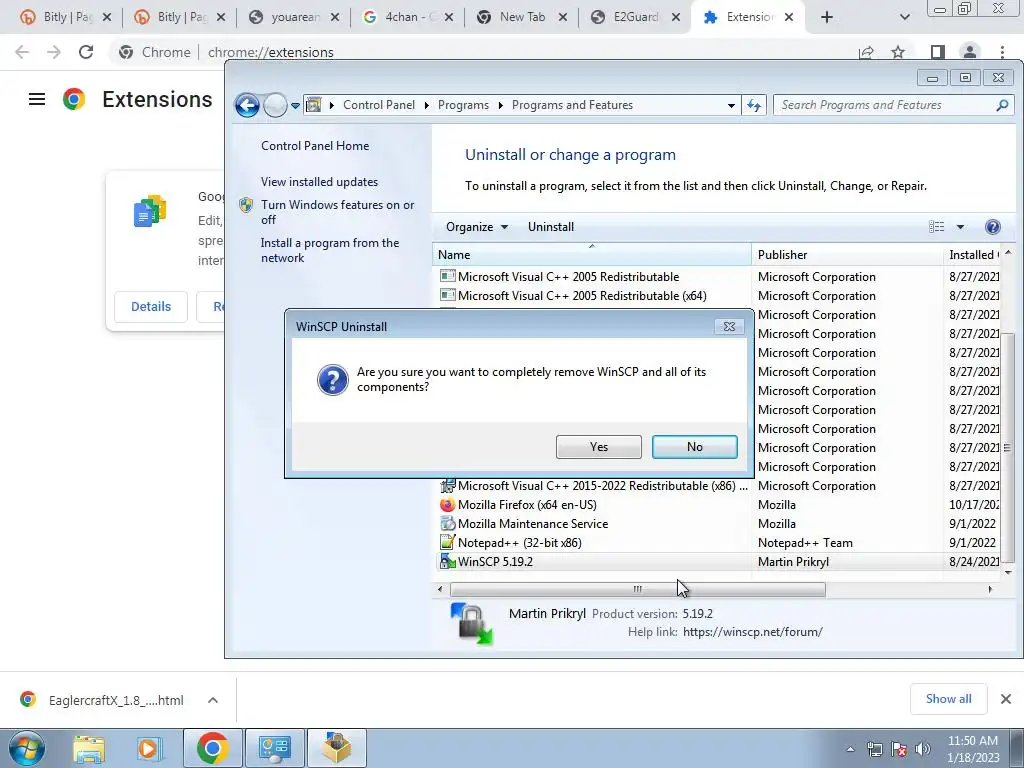
Task: Sort list by Name column header
Action: [x=592, y=255]
